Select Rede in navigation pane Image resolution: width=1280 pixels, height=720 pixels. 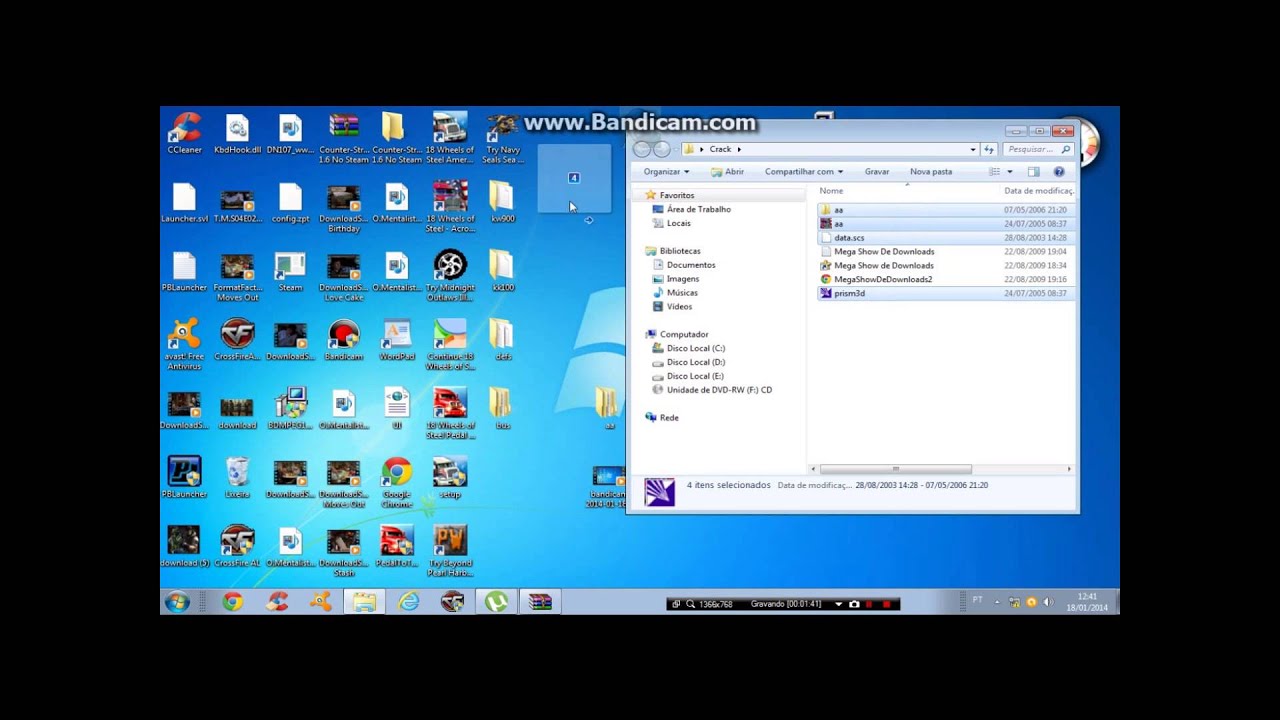[x=668, y=417]
